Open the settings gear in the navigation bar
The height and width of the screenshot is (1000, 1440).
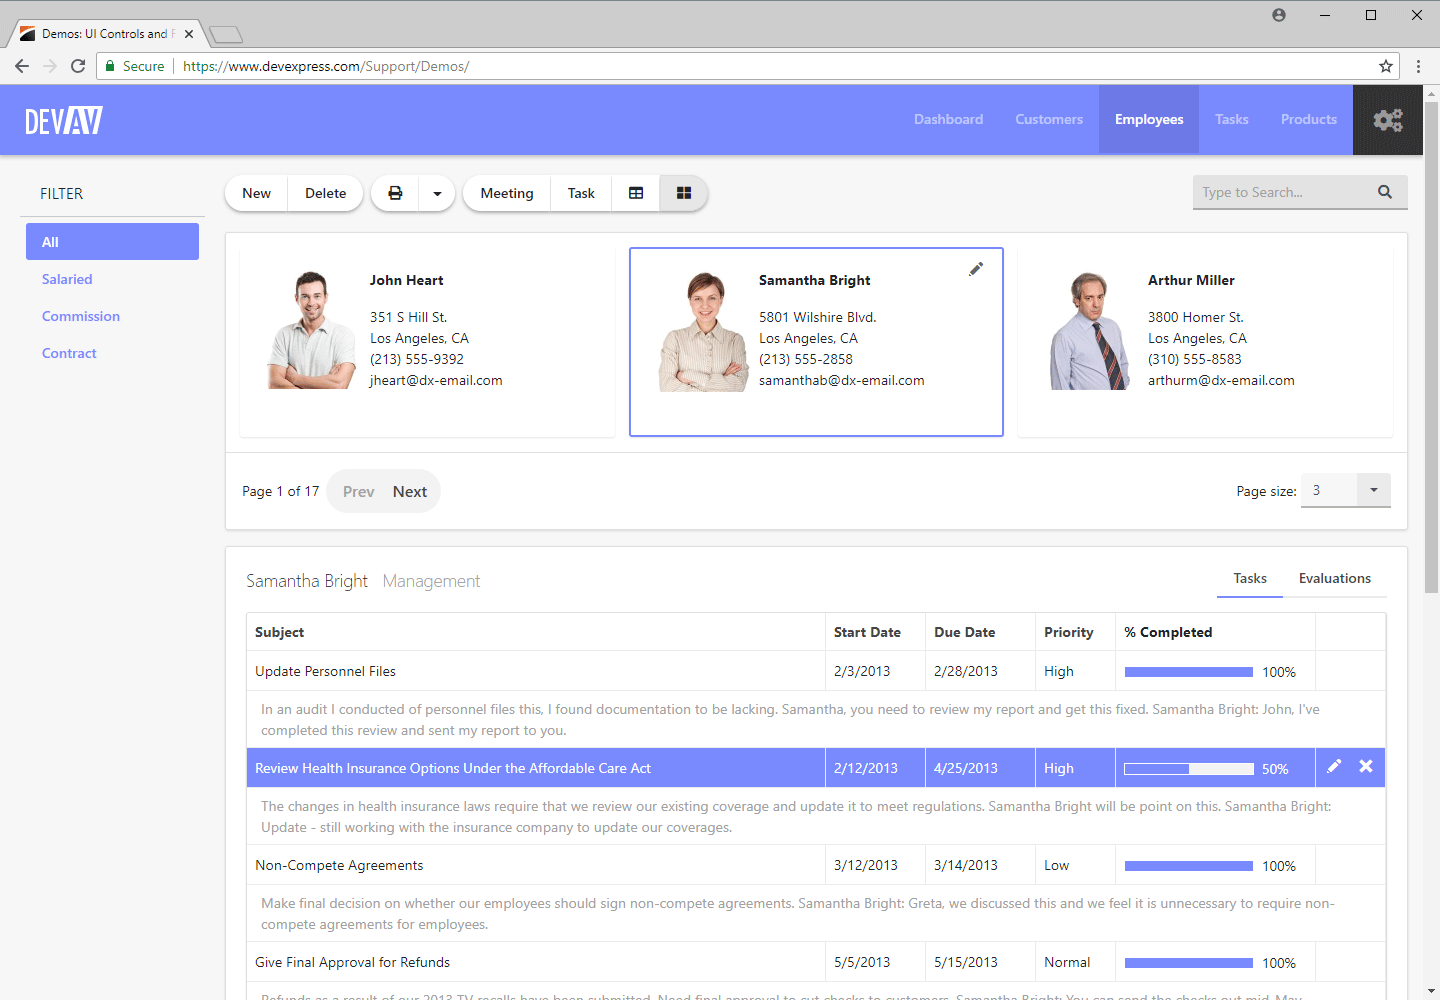1388,119
